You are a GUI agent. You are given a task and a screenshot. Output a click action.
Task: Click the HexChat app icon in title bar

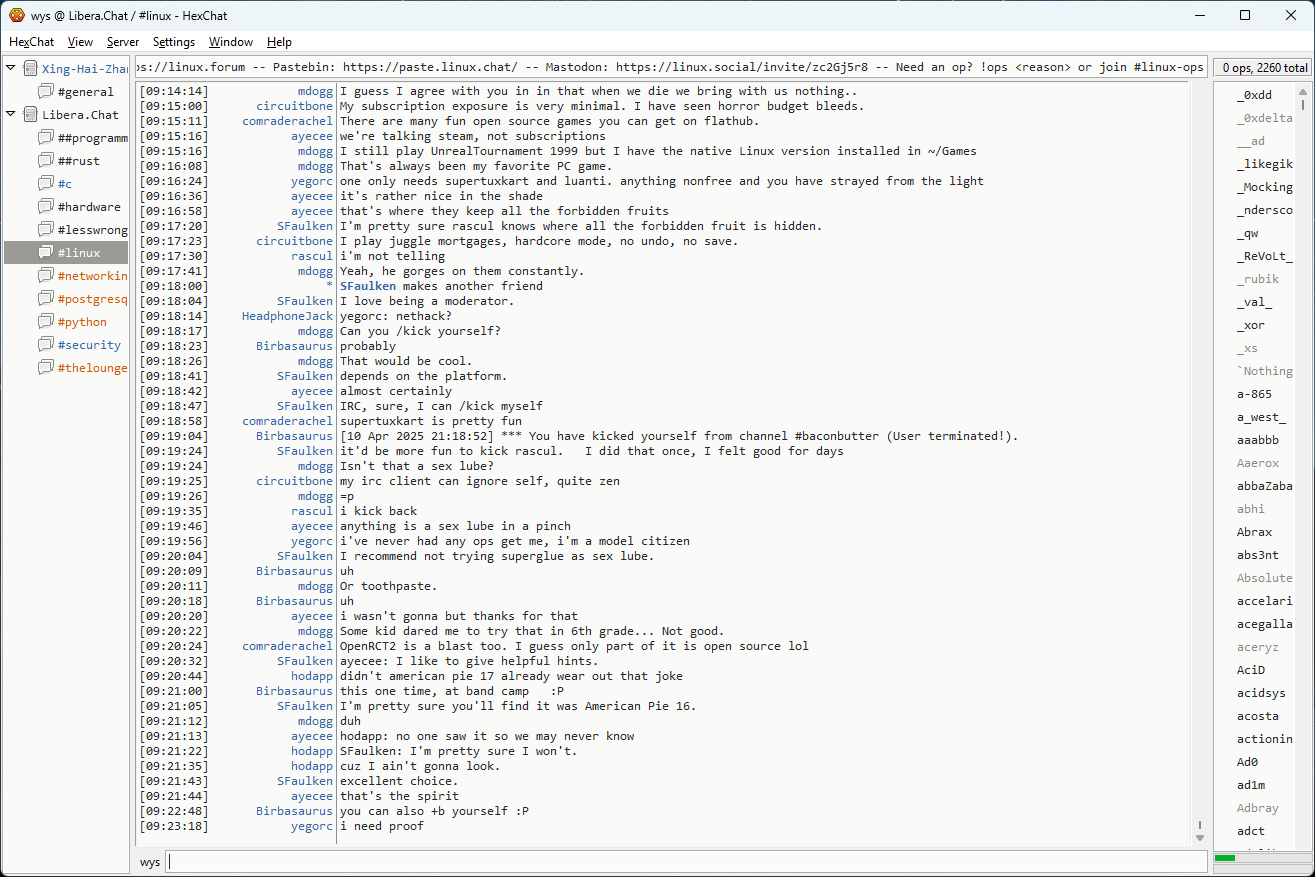[17, 15]
